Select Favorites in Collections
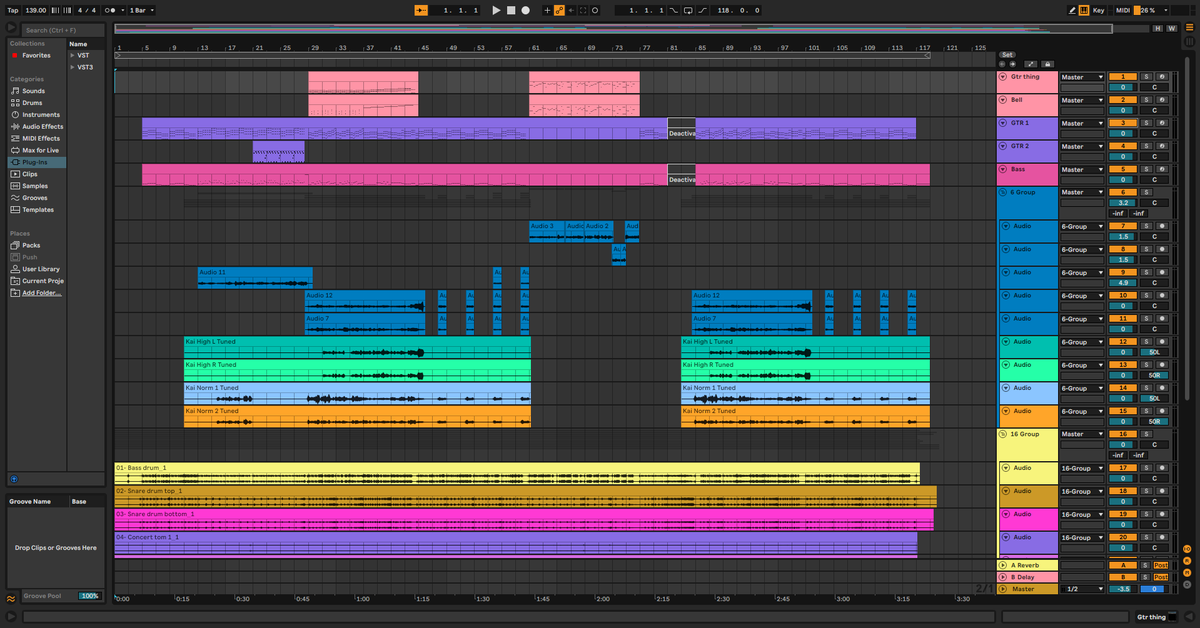Image resolution: width=1200 pixels, height=628 pixels. [x=36, y=55]
